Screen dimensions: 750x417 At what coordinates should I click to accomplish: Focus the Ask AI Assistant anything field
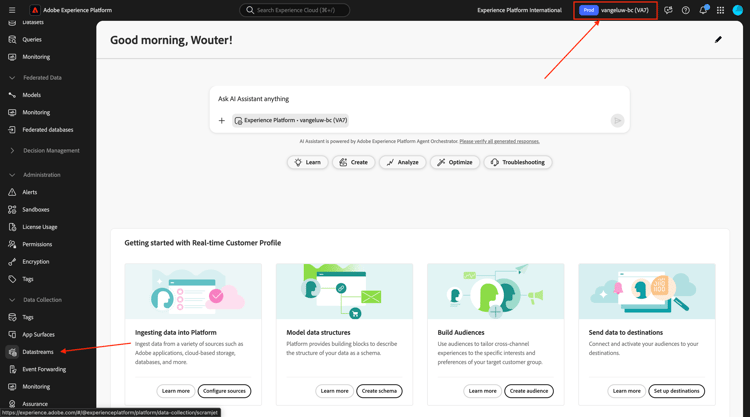pos(419,99)
